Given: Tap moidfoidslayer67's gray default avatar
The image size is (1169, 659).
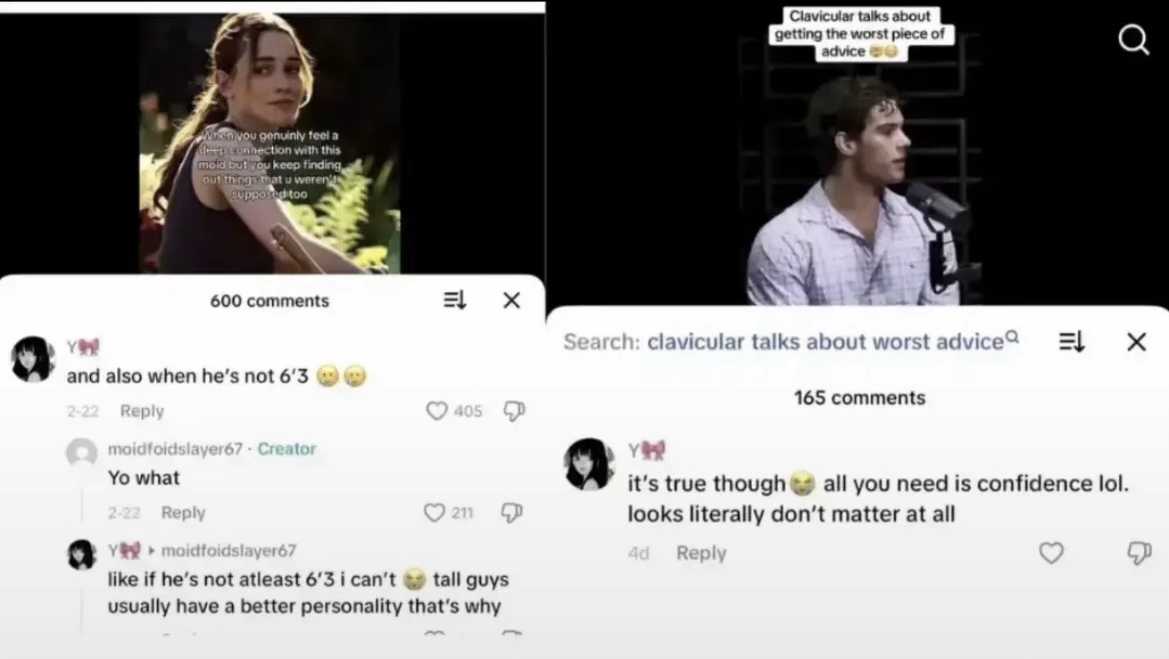Looking at the screenshot, I should 82,453.
